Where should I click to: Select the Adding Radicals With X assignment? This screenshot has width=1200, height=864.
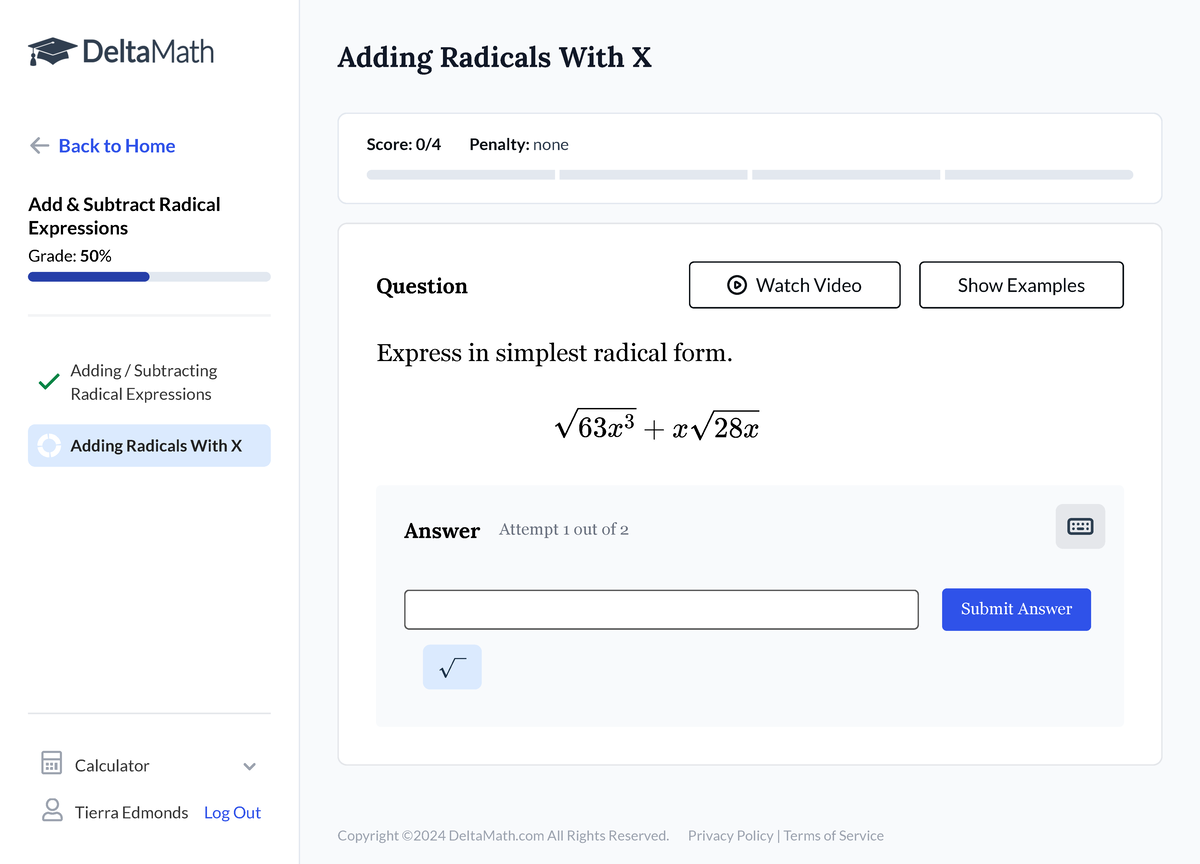(149, 445)
